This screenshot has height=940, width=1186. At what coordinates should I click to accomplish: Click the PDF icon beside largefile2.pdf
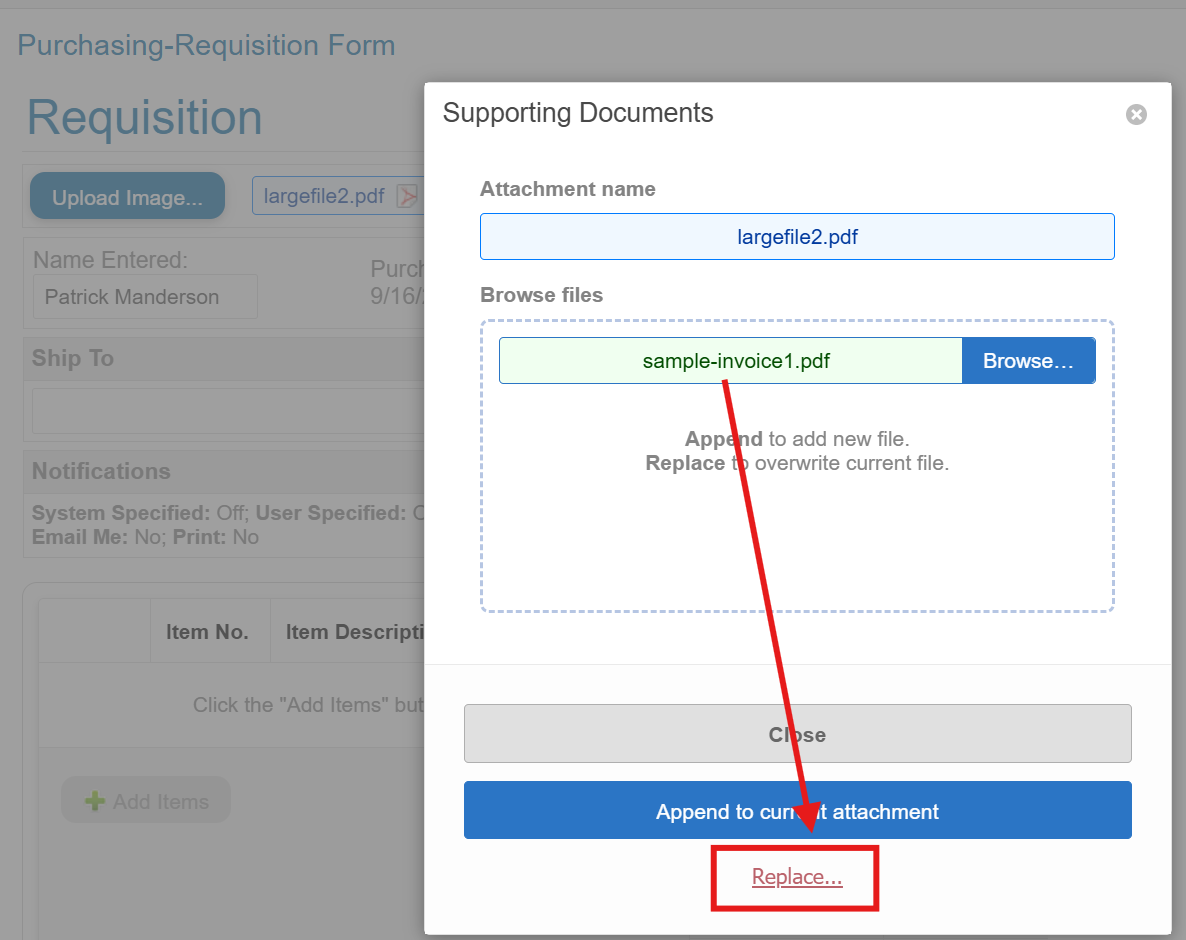coord(407,196)
